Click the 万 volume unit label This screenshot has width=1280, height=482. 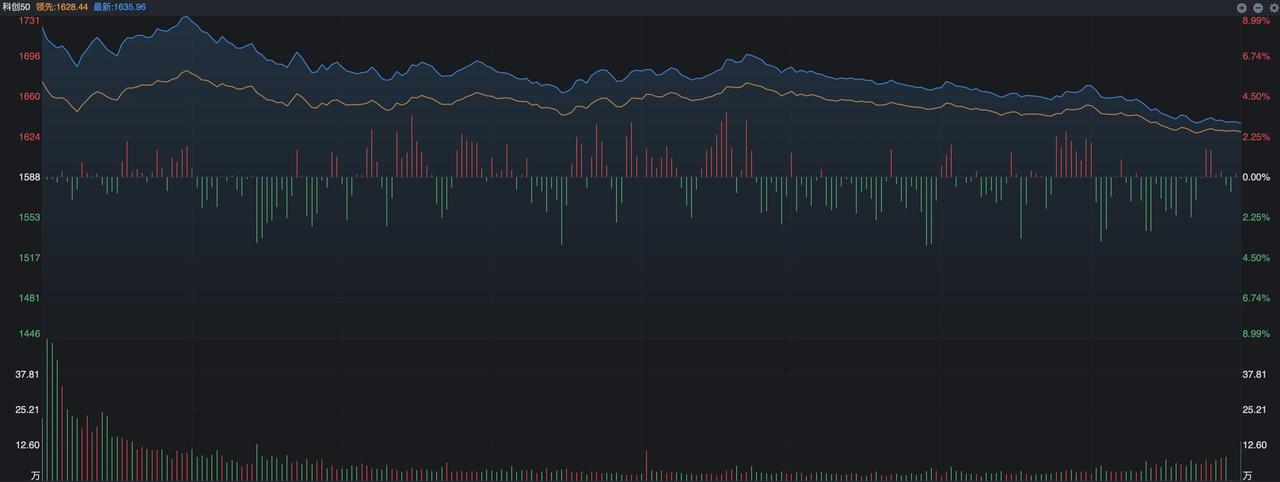(x=35, y=474)
